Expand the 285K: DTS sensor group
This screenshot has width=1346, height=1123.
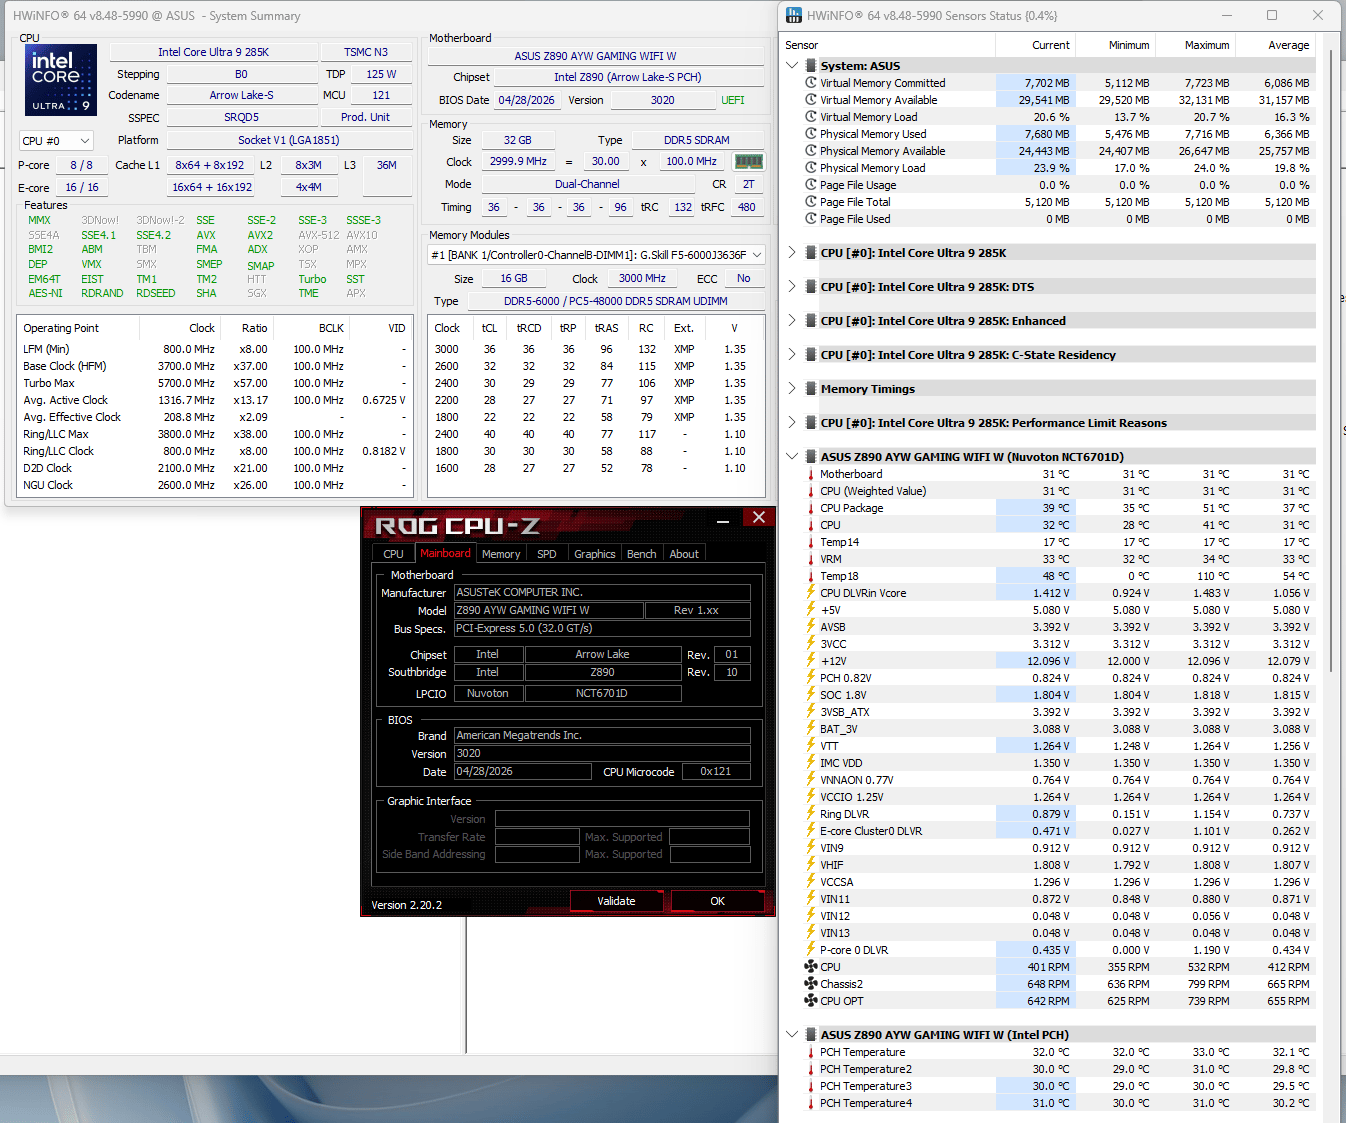point(792,287)
